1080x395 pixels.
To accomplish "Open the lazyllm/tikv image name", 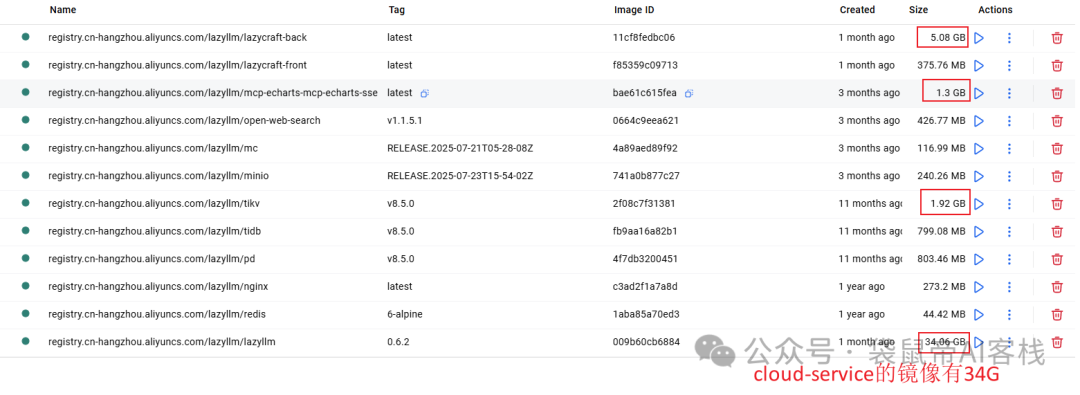I will (154, 203).
